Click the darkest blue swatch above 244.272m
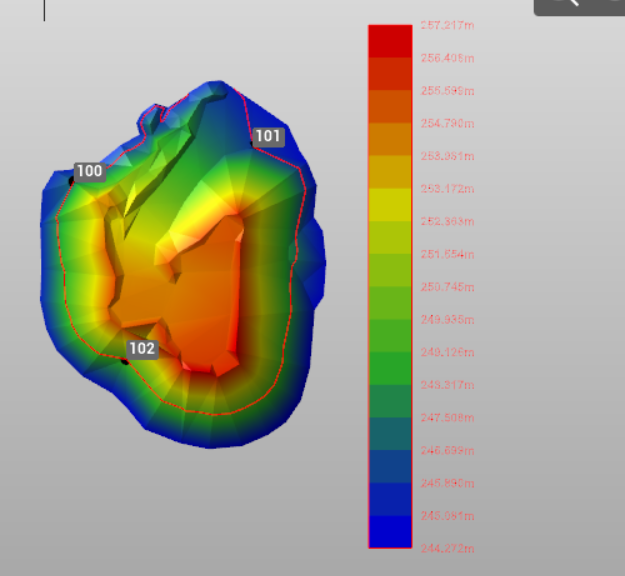Screen dimensions: 625x576 click(390, 531)
